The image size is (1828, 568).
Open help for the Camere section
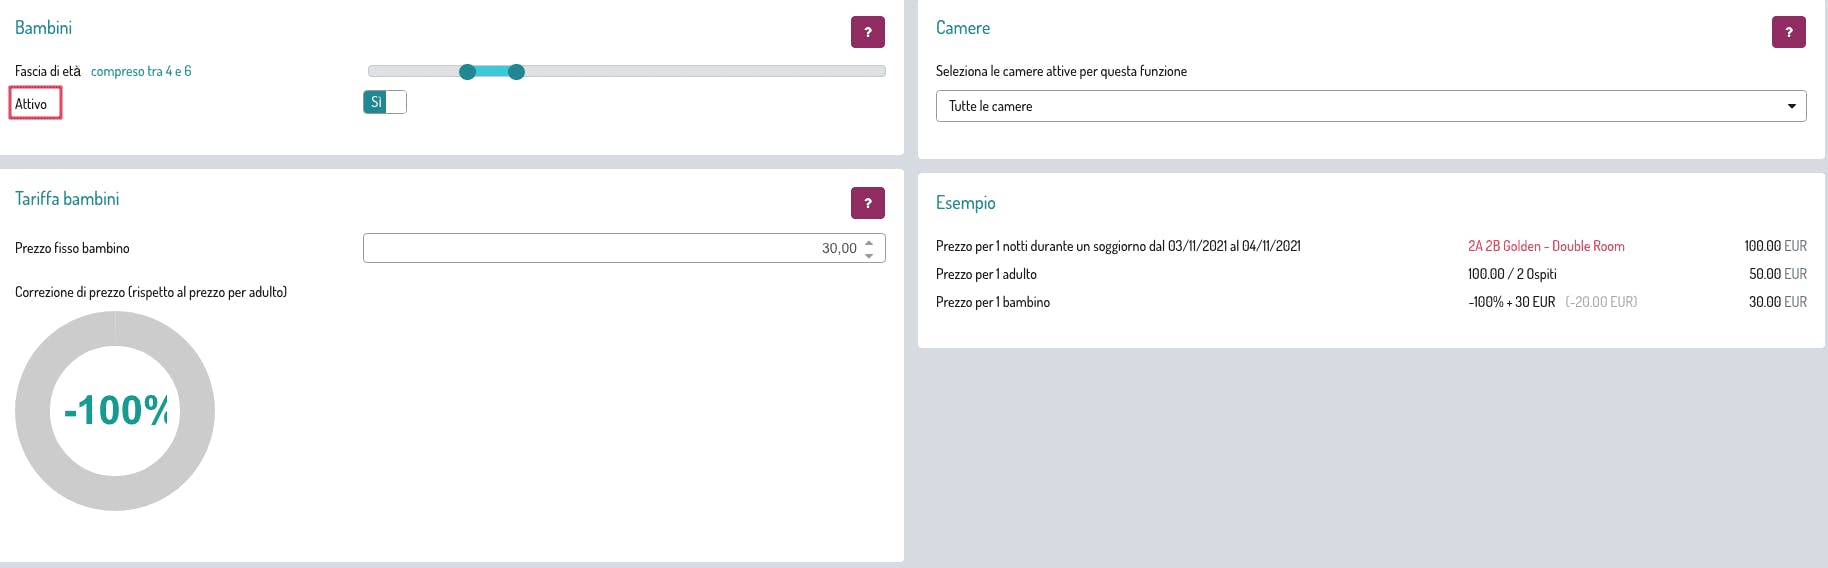pos(1789,32)
